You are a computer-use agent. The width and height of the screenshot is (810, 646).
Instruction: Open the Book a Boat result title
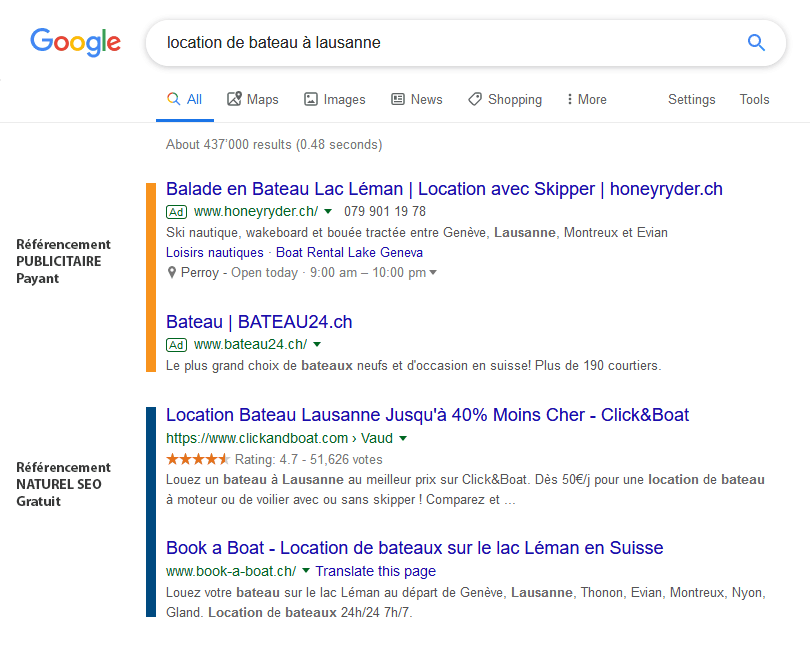pos(414,548)
